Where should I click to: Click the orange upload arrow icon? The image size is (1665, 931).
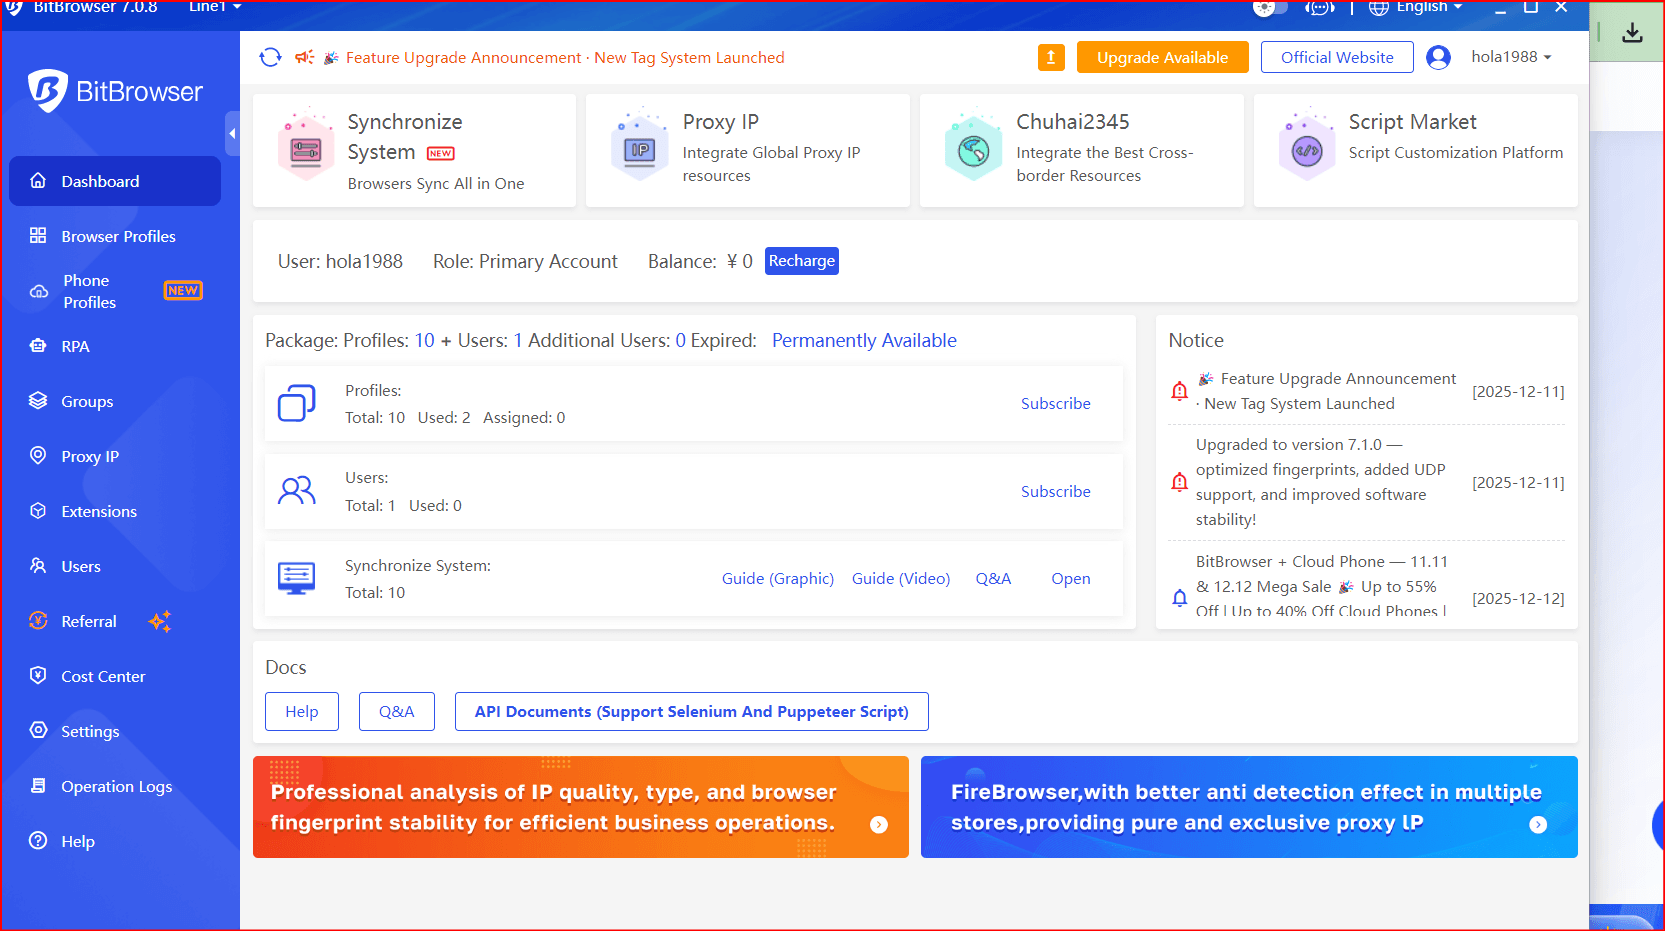click(1051, 58)
